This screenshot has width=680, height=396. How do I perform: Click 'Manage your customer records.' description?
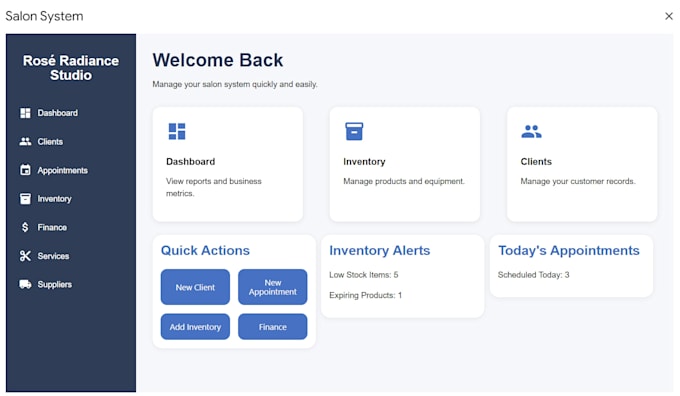tap(578, 181)
